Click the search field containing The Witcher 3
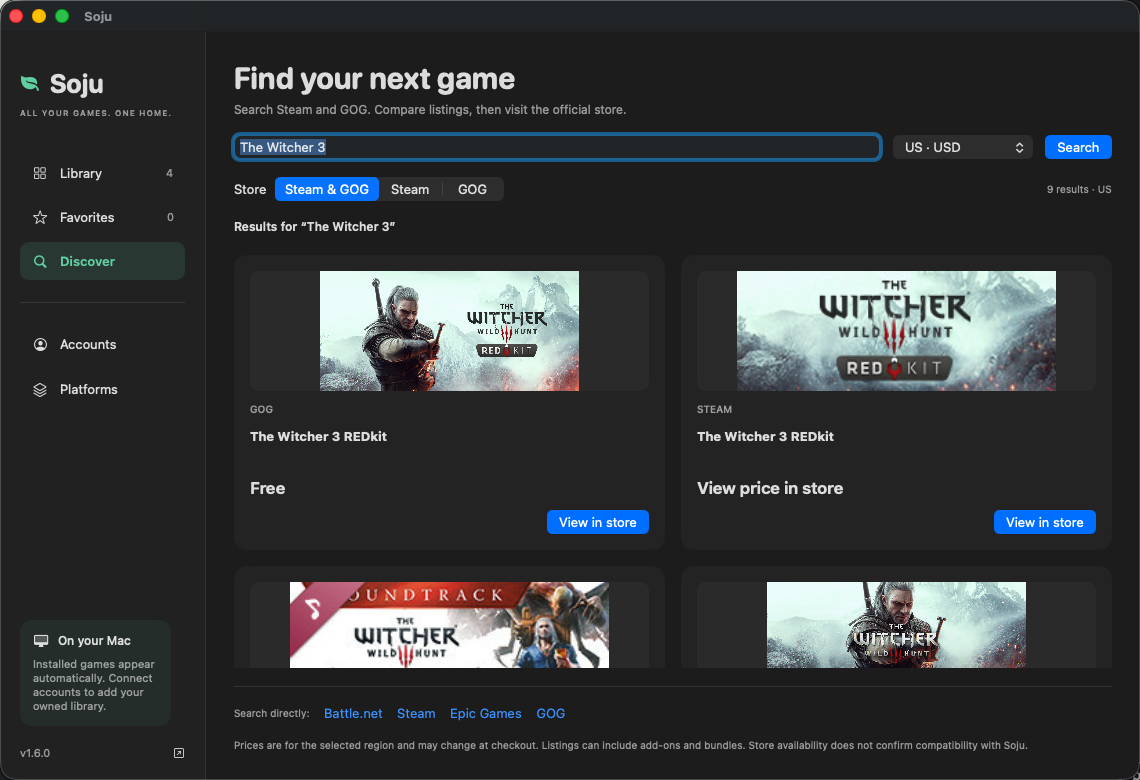The width and height of the screenshot is (1140, 780). pyautogui.click(x=557, y=147)
